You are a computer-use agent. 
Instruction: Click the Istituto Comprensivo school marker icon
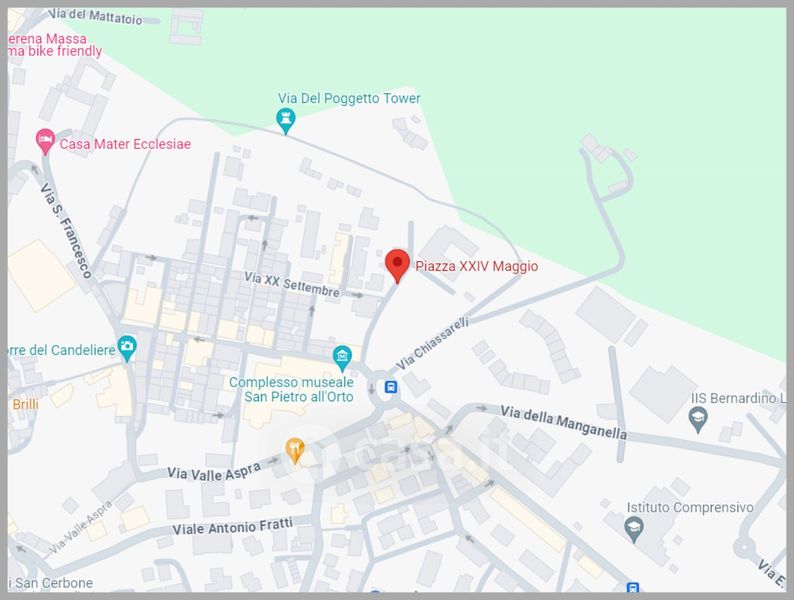634,529
